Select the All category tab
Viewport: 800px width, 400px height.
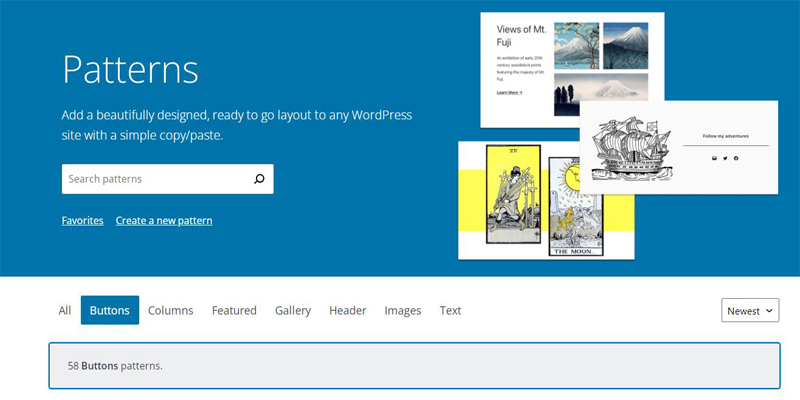[x=65, y=310]
